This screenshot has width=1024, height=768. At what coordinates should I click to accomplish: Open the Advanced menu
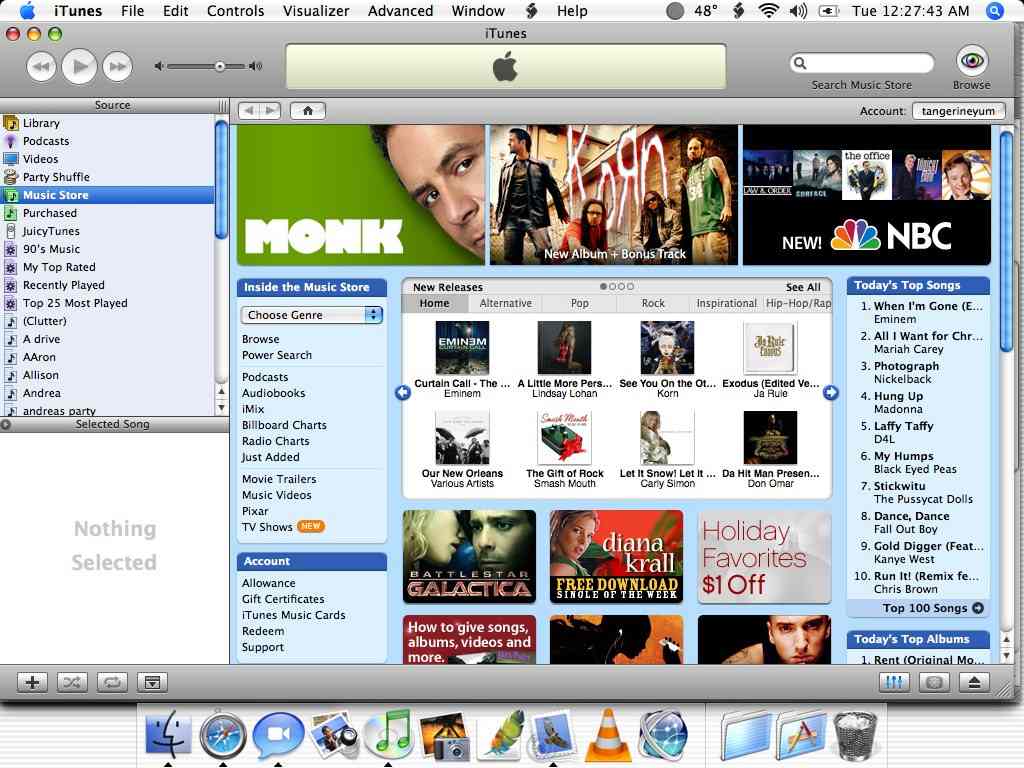click(400, 11)
